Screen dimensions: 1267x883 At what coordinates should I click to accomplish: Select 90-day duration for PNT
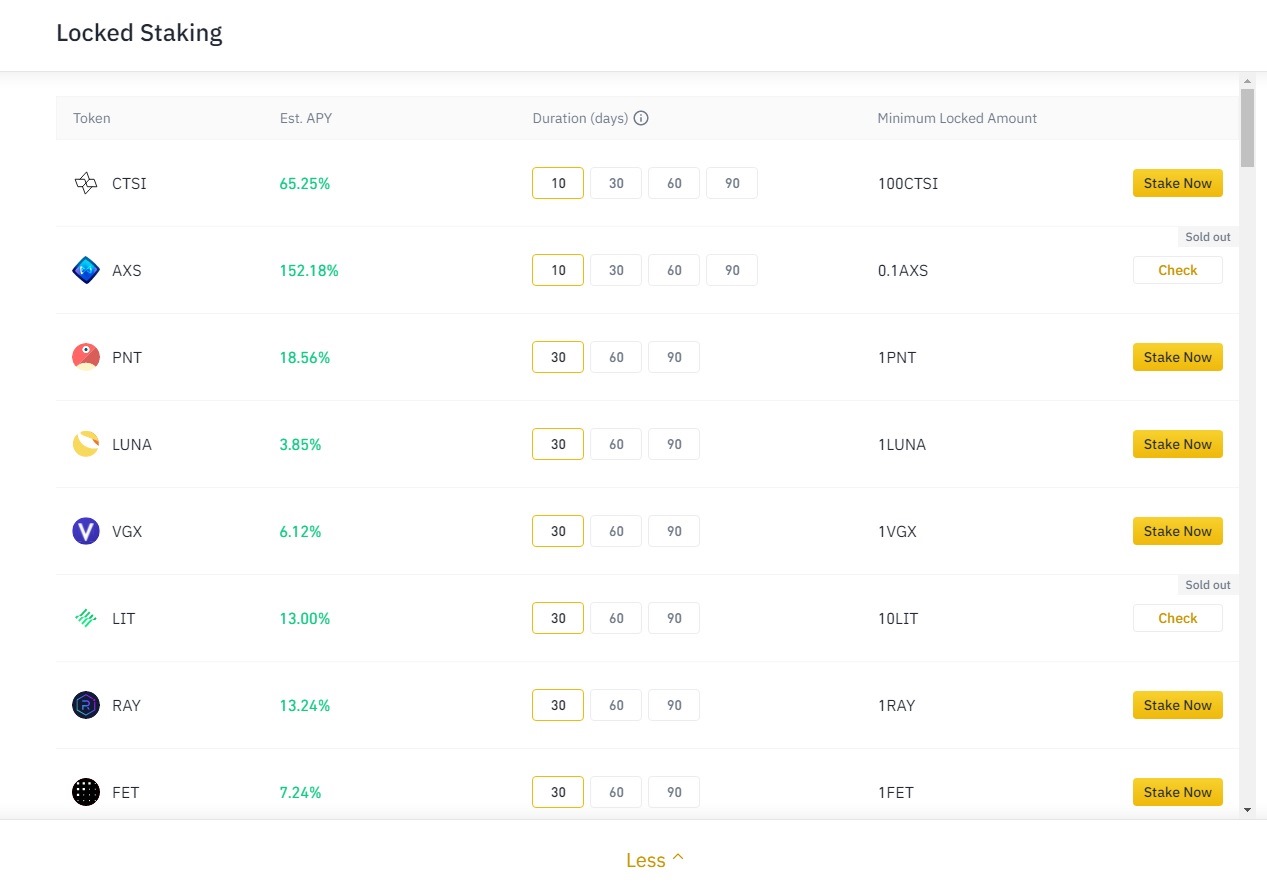coord(674,357)
